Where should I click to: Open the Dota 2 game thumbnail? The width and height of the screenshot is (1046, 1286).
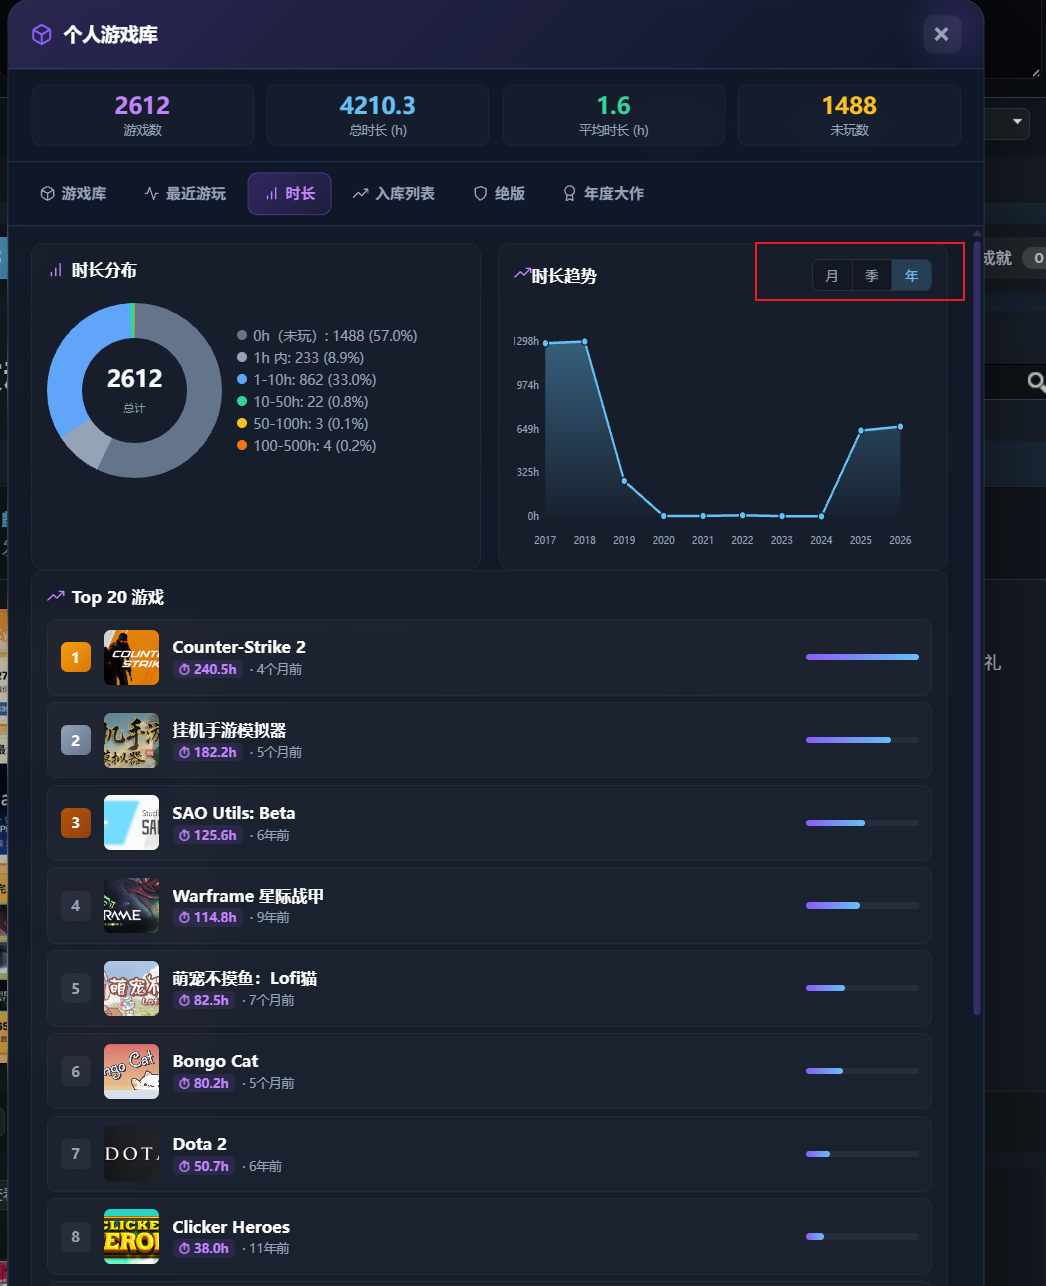pyautogui.click(x=131, y=1154)
